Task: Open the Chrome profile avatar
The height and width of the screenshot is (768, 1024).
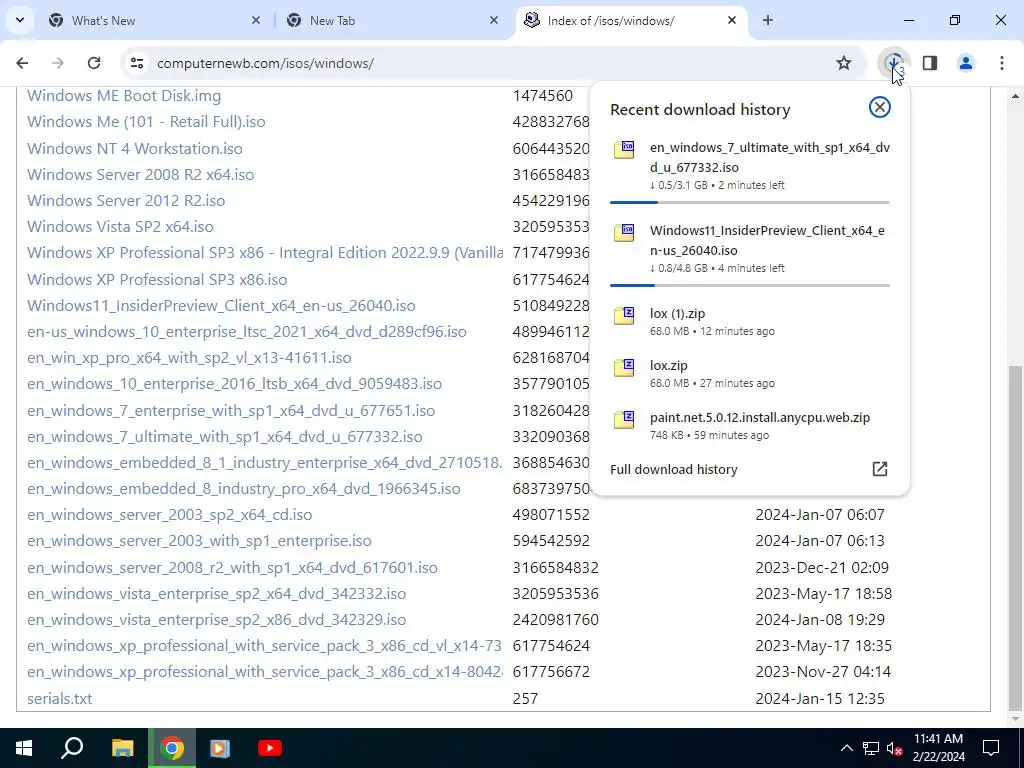Action: [966, 63]
